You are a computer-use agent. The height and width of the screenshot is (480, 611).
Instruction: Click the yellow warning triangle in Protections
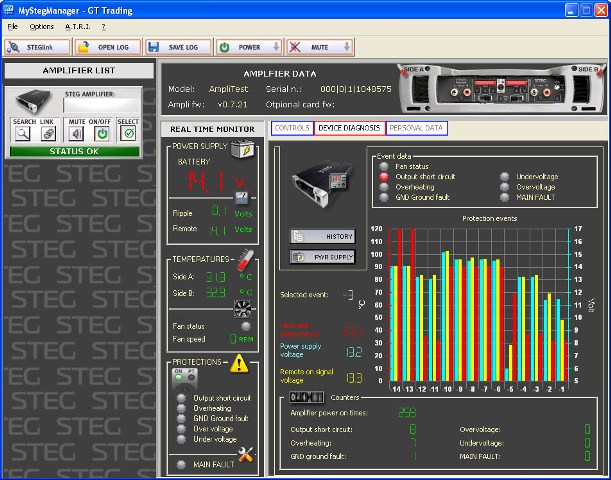(240, 364)
